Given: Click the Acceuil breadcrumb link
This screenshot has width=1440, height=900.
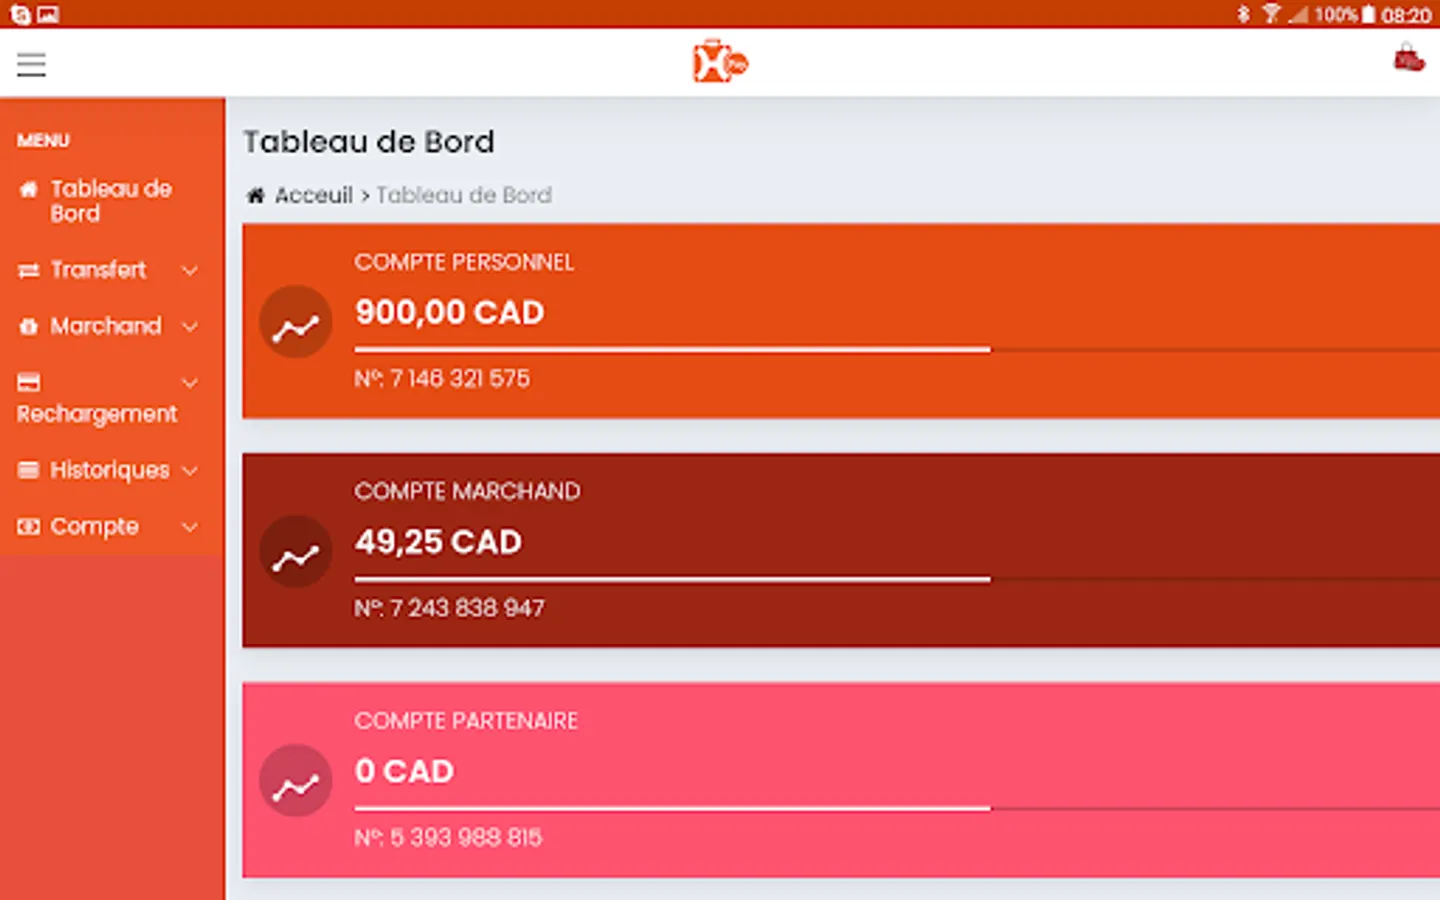Looking at the screenshot, I should [313, 195].
